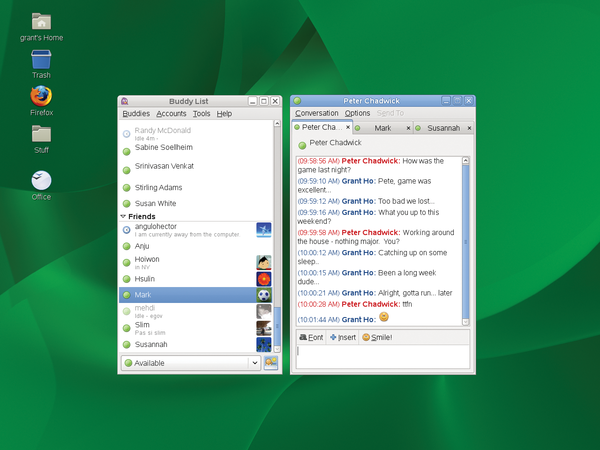Select buddy Sabine Soelheim
This screenshot has height=450, width=600.
click(197, 151)
